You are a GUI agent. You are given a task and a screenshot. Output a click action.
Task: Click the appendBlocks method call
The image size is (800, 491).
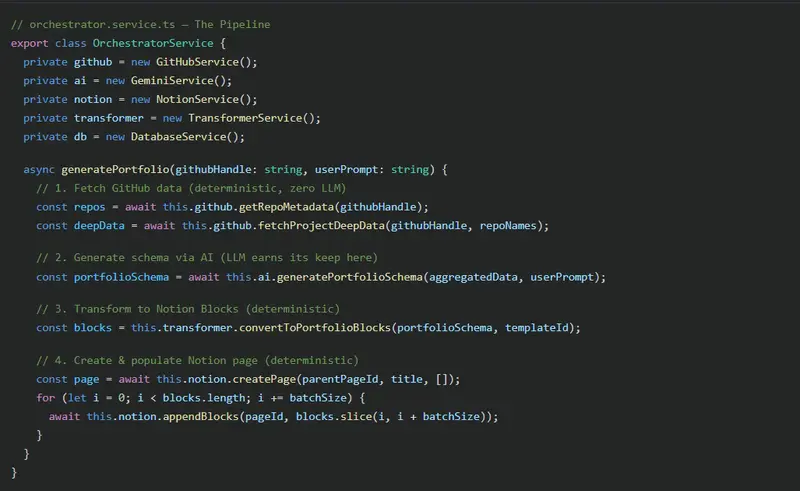pos(201,416)
